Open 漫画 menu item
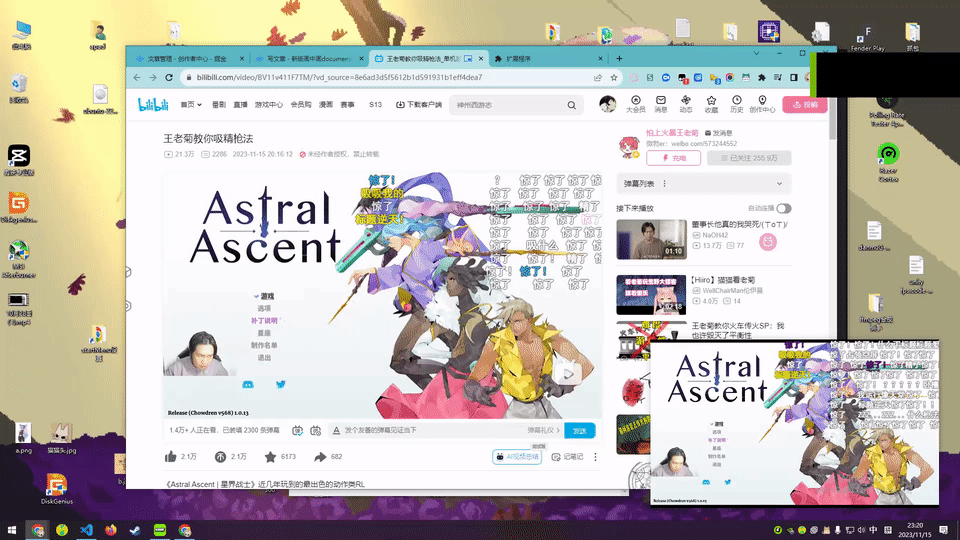 (x=326, y=105)
